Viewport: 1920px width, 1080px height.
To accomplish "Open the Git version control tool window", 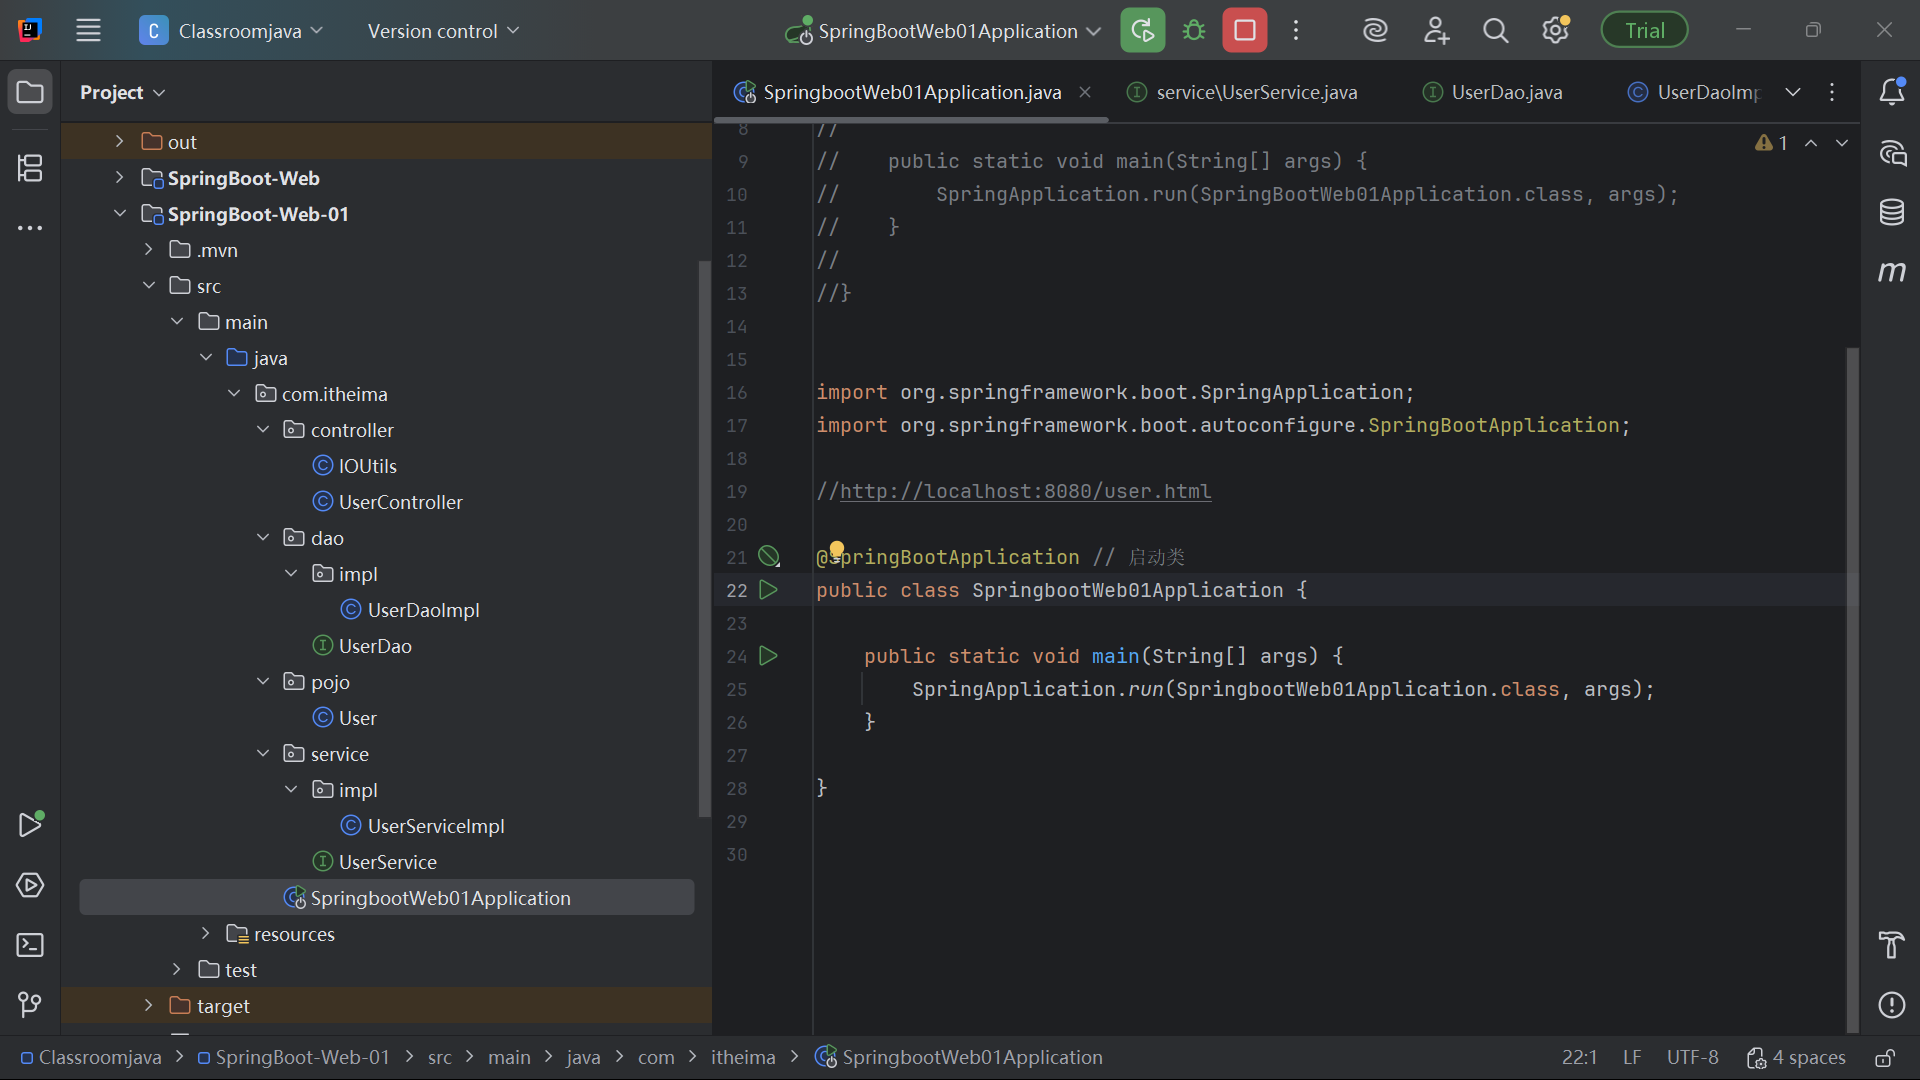I will coord(30,1004).
